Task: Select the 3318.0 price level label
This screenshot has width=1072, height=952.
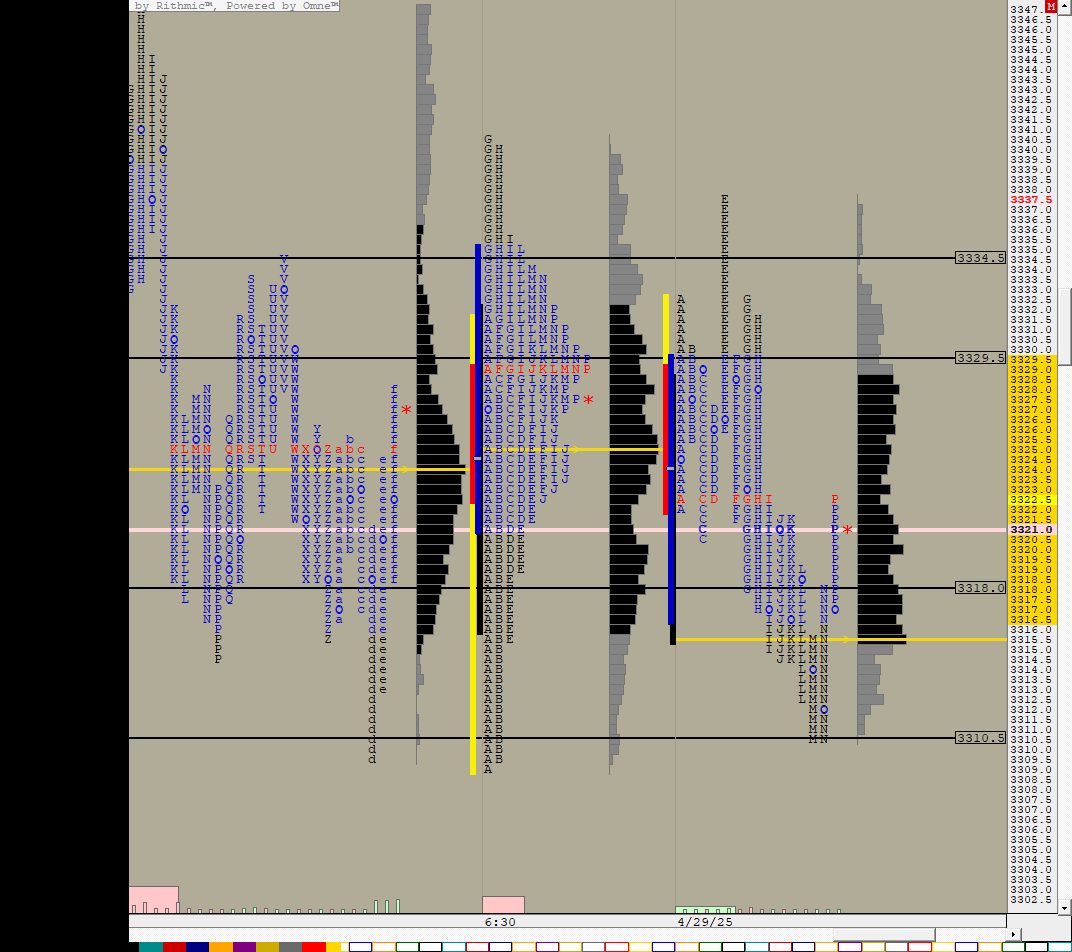Action: click(980, 587)
